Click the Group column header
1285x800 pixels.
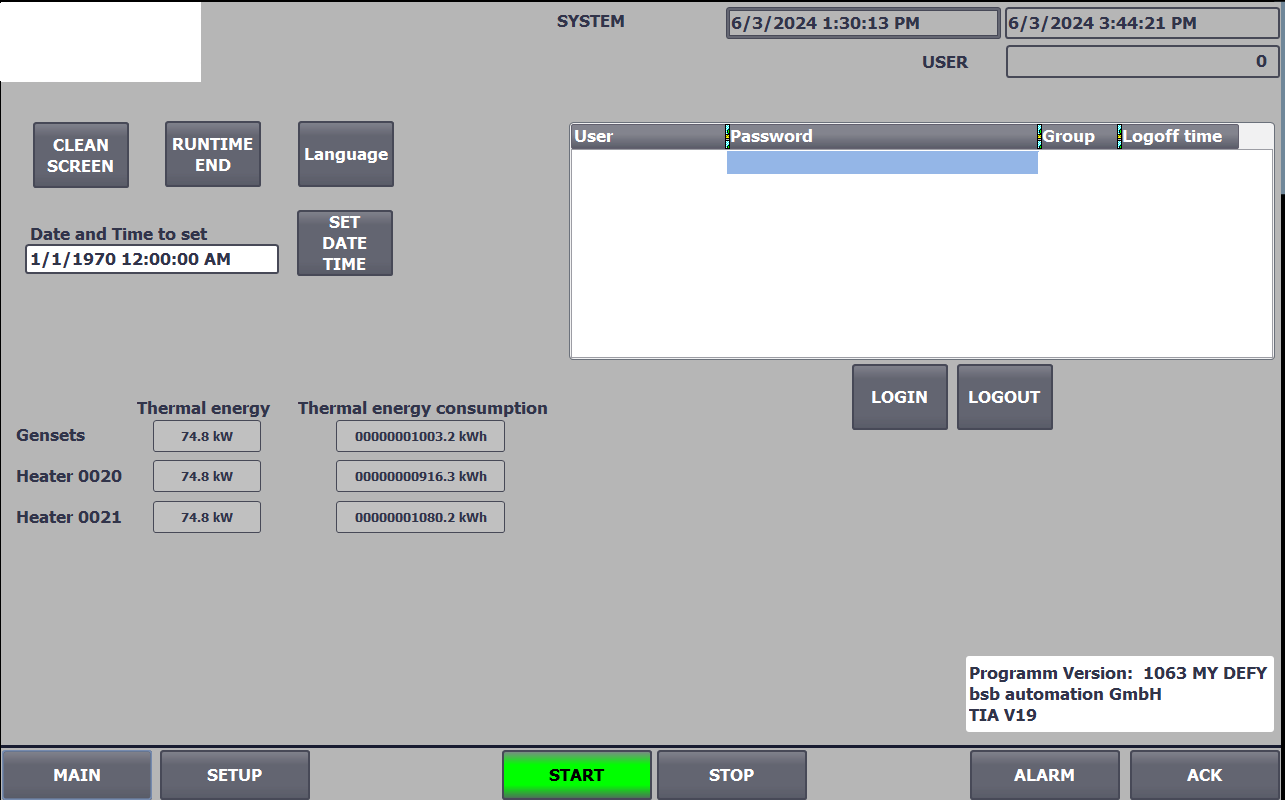(x=1077, y=137)
